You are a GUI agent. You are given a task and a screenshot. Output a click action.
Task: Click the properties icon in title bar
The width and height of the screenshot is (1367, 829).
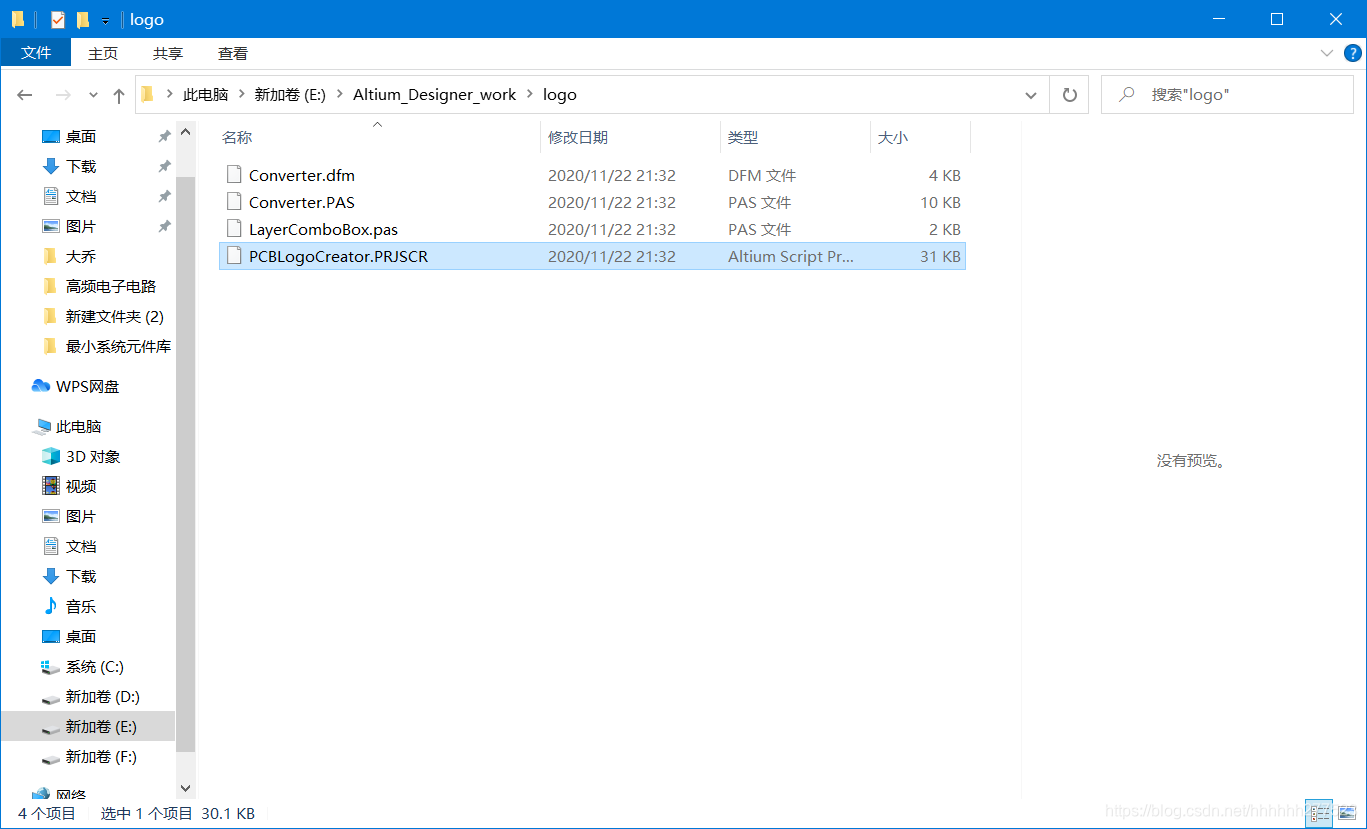58,19
